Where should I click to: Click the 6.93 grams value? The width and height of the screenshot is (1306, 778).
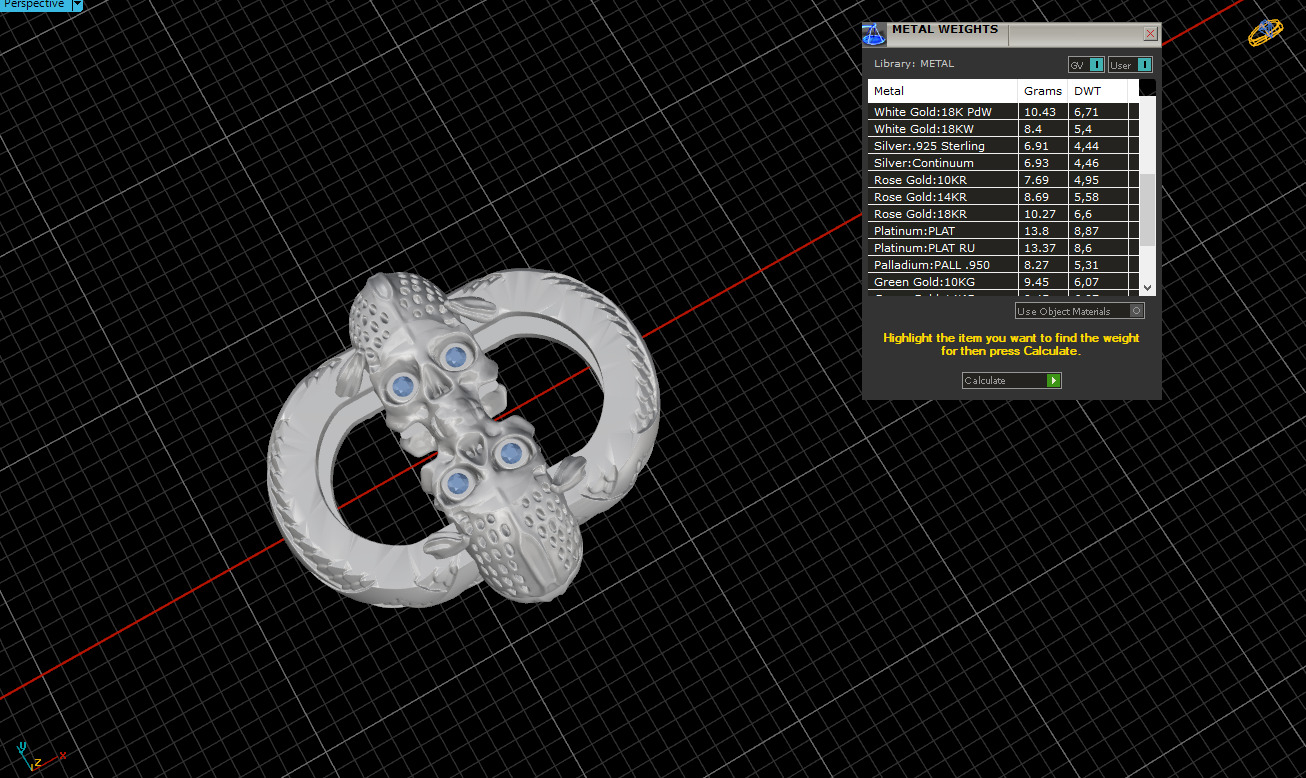point(1035,163)
